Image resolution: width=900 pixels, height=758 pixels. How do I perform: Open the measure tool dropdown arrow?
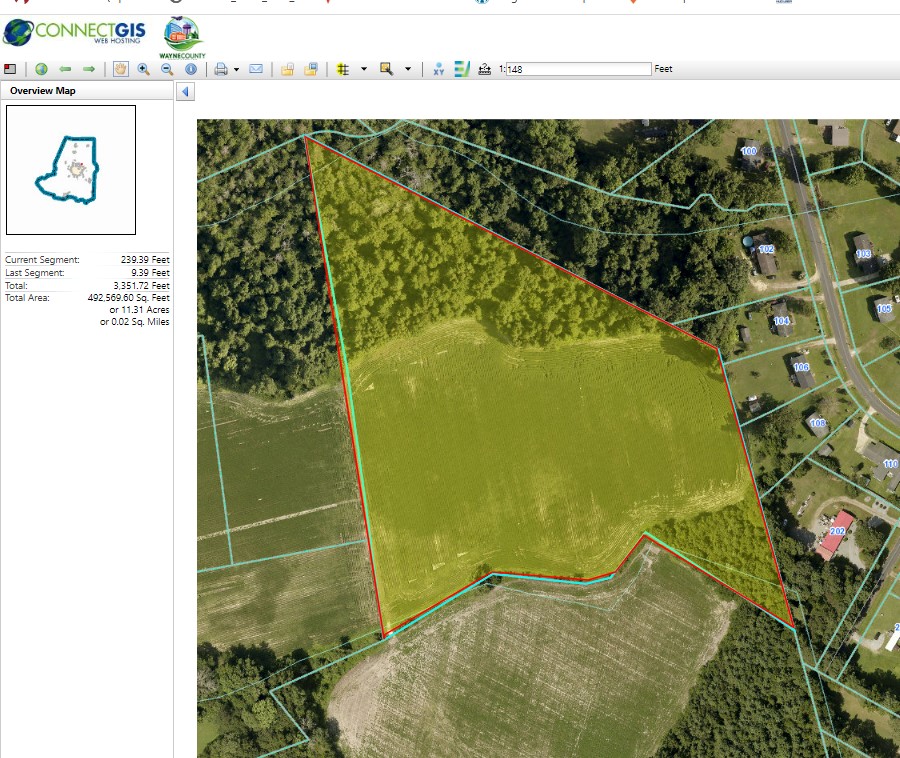click(363, 70)
